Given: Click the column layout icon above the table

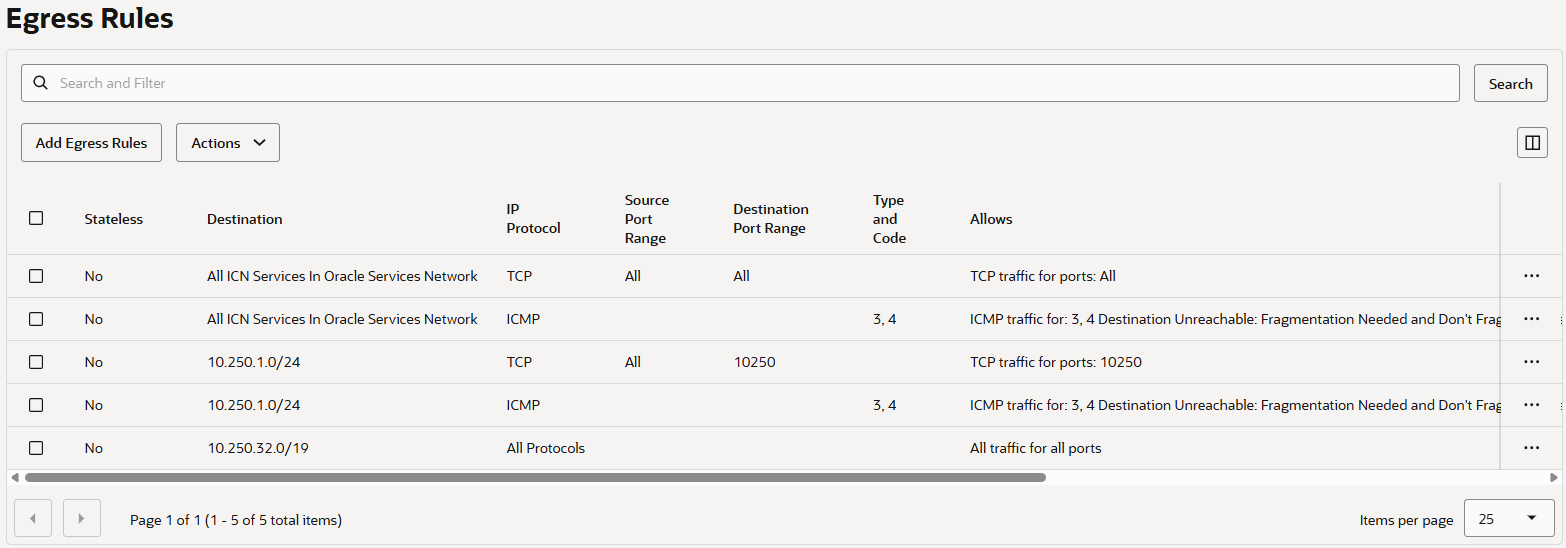Looking at the screenshot, I should pos(1531,143).
